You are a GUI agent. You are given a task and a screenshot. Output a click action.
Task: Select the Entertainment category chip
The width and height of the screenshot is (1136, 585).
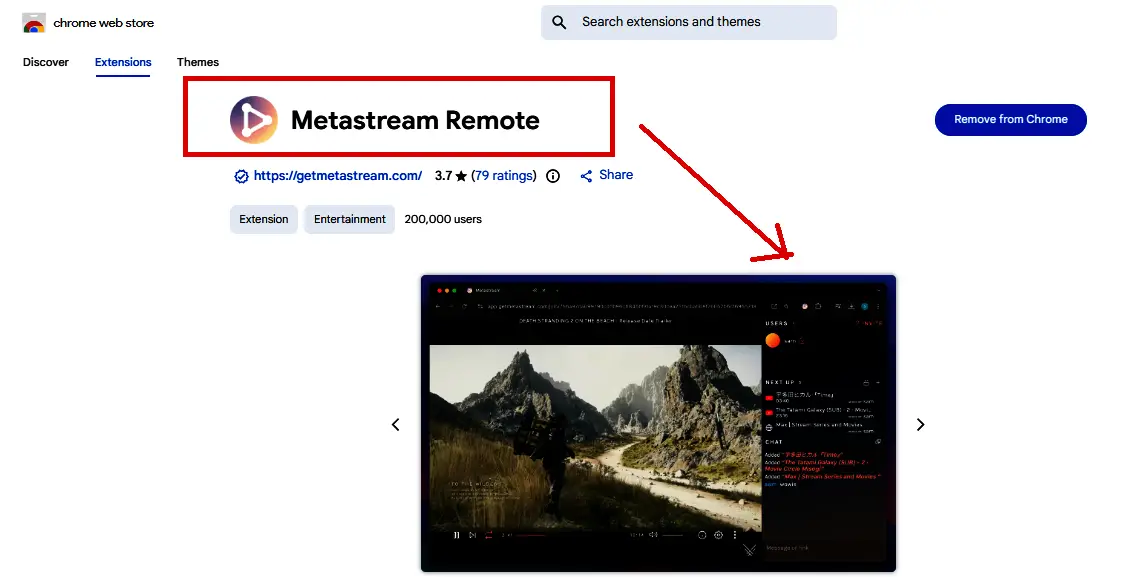coord(349,219)
